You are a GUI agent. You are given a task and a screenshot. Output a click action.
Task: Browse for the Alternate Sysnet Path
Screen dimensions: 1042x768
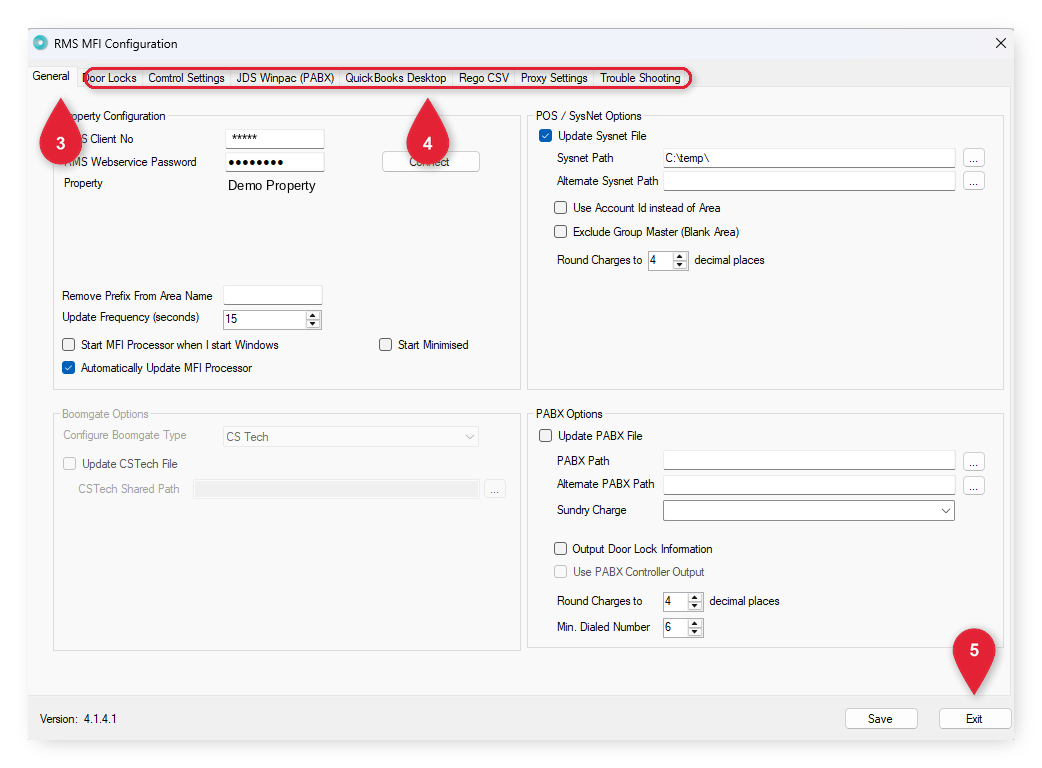tap(974, 181)
